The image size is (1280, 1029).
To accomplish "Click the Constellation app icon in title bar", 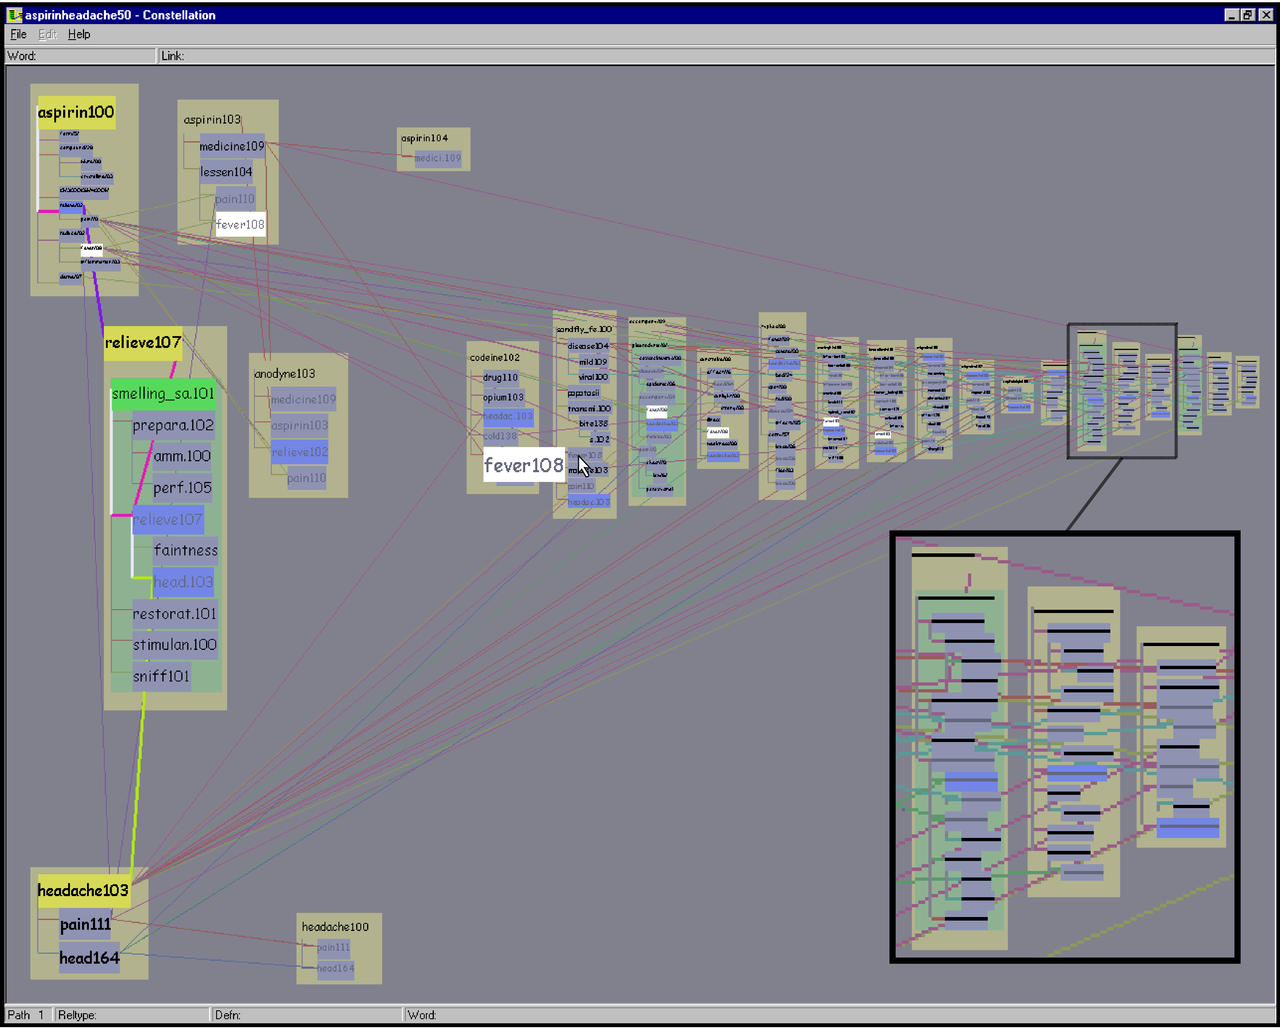I will click(x=14, y=15).
